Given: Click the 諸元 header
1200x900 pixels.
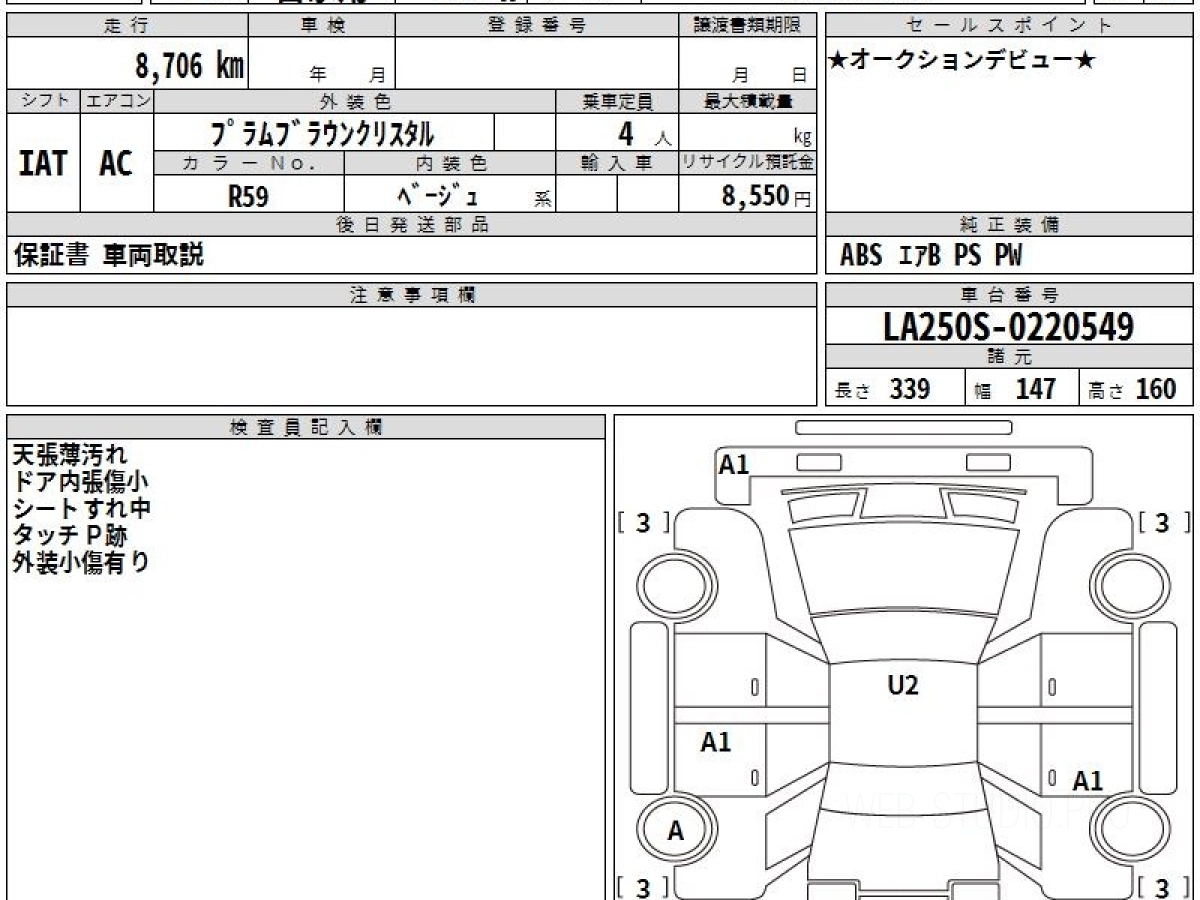Looking at the screenshot, I should pos(1010,357).
